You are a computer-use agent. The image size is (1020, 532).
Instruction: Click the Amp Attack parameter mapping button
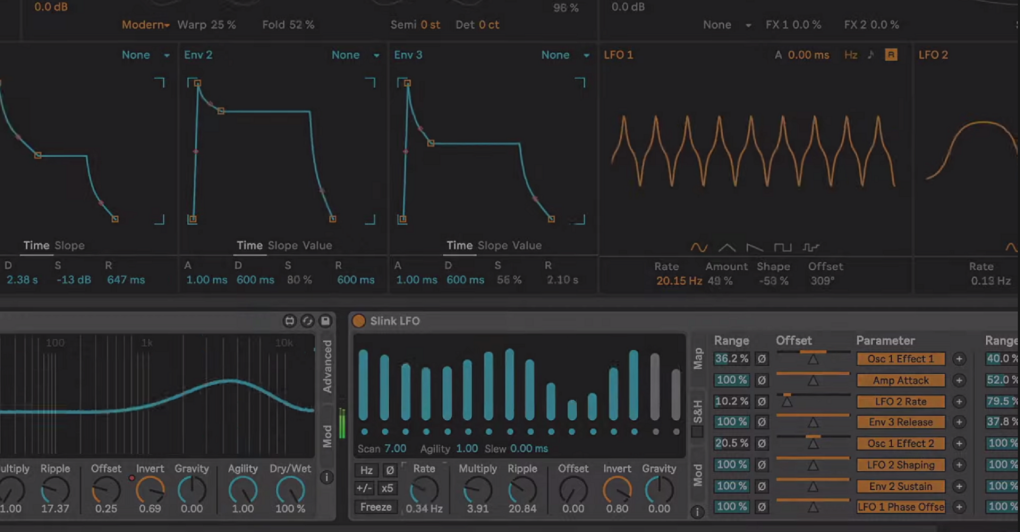tap(900, 380)
